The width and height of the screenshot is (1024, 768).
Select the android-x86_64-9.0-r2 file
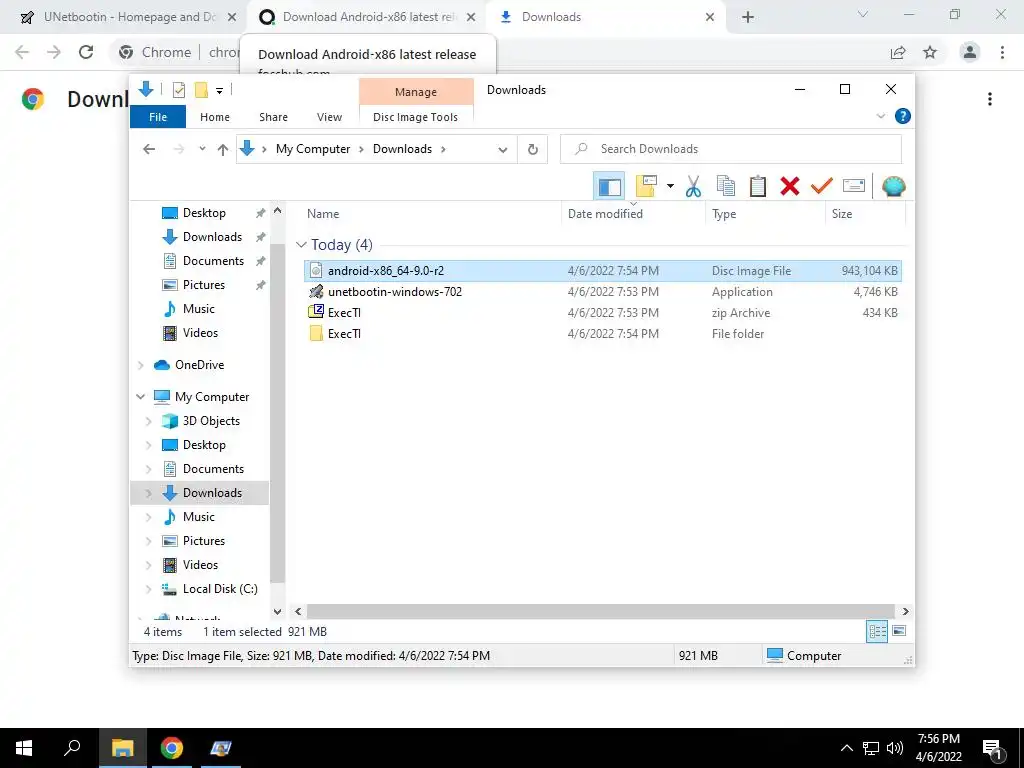(x=603, y=270)
